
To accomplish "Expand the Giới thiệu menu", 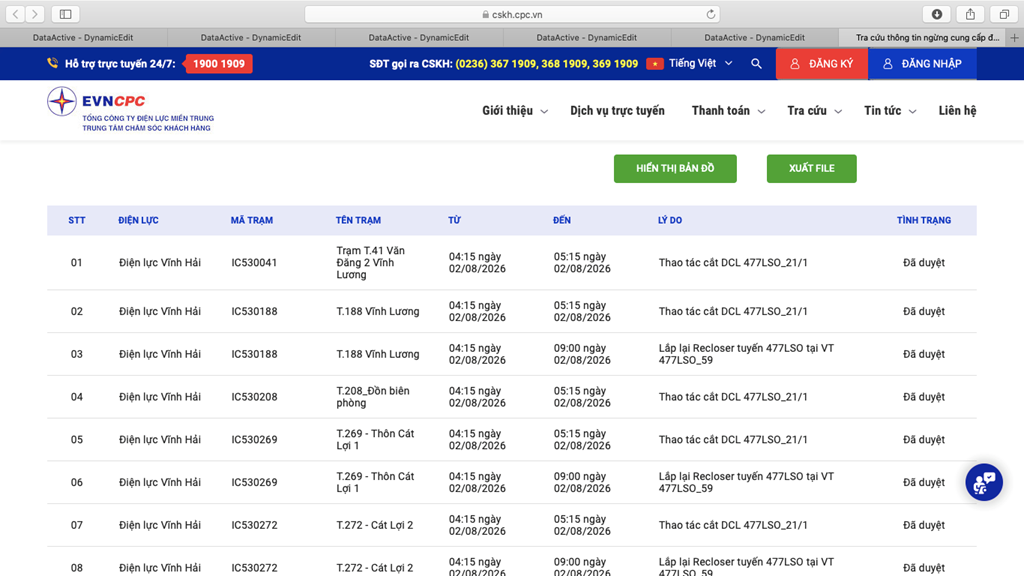I will (x=515, y=110).
